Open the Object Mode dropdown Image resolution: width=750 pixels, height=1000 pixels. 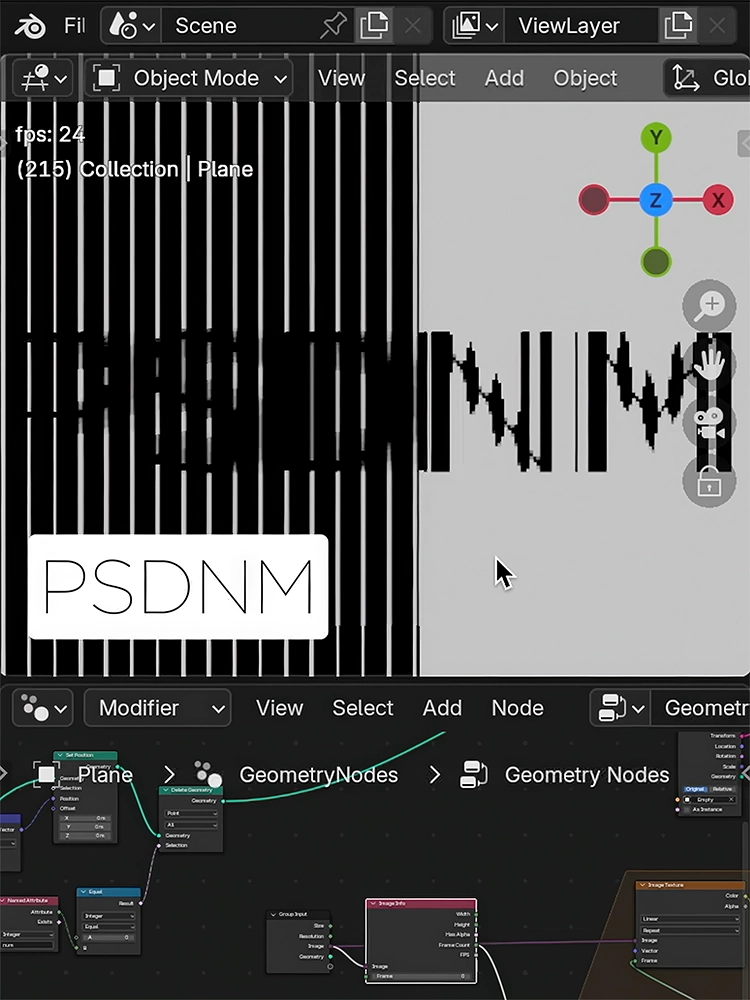coord(189,79)
